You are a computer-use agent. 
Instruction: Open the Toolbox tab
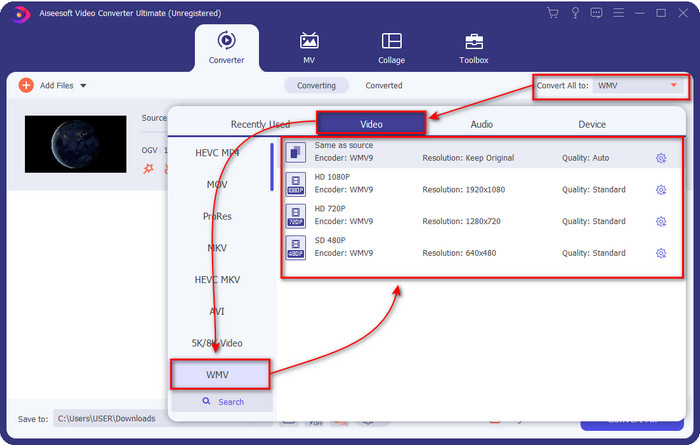pos(474,48)
